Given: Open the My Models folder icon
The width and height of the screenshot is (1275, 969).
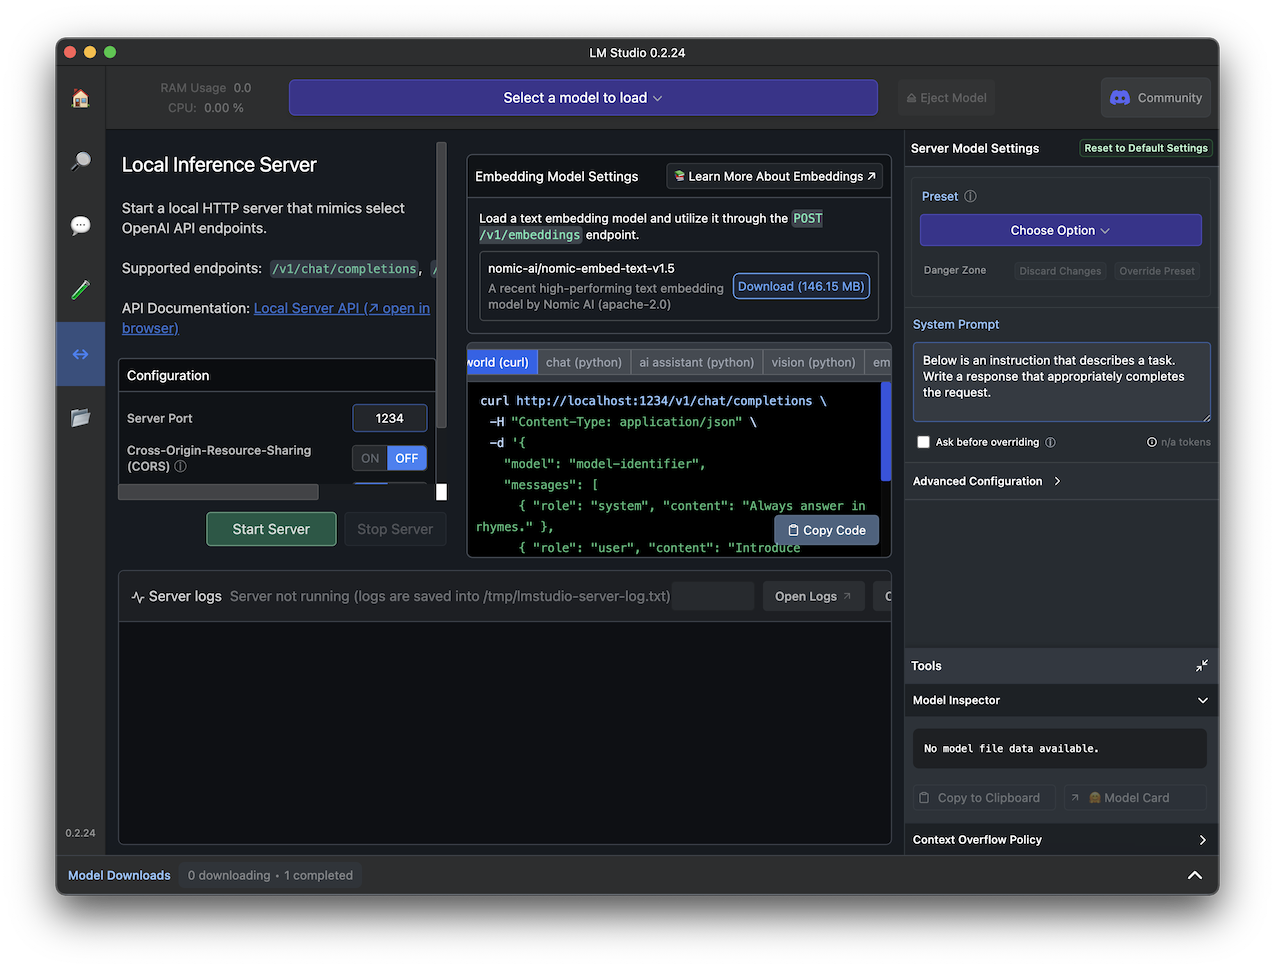Looking at the screenshot, I should click(81, 418).
